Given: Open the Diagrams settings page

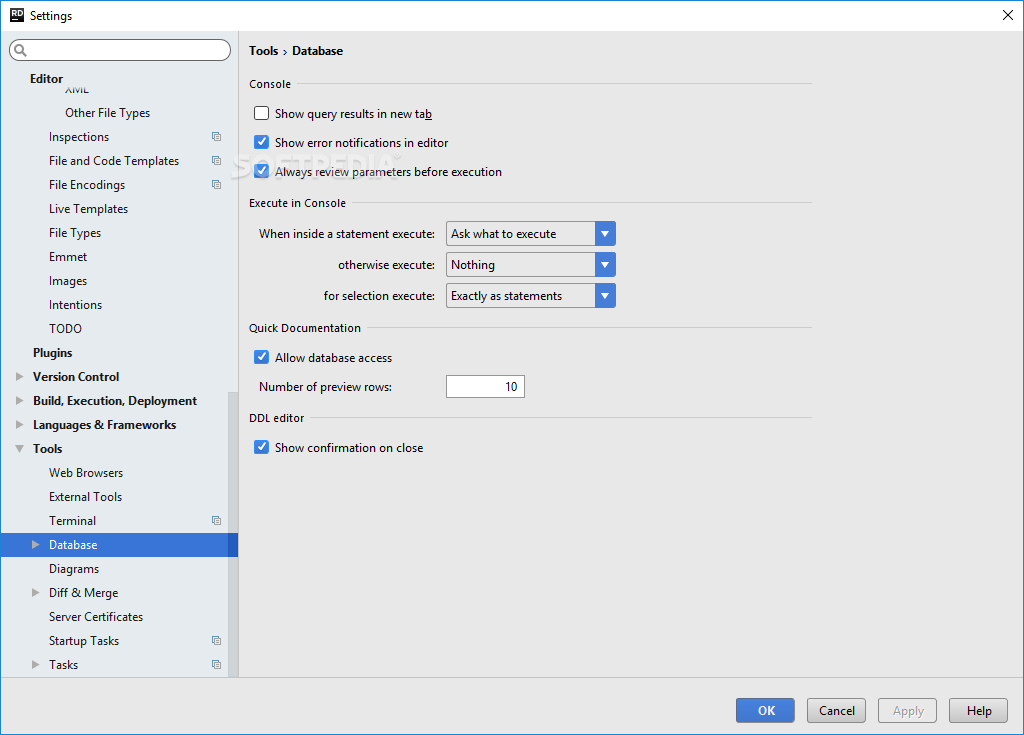Looking at the screenshot, I should (74, 569).
